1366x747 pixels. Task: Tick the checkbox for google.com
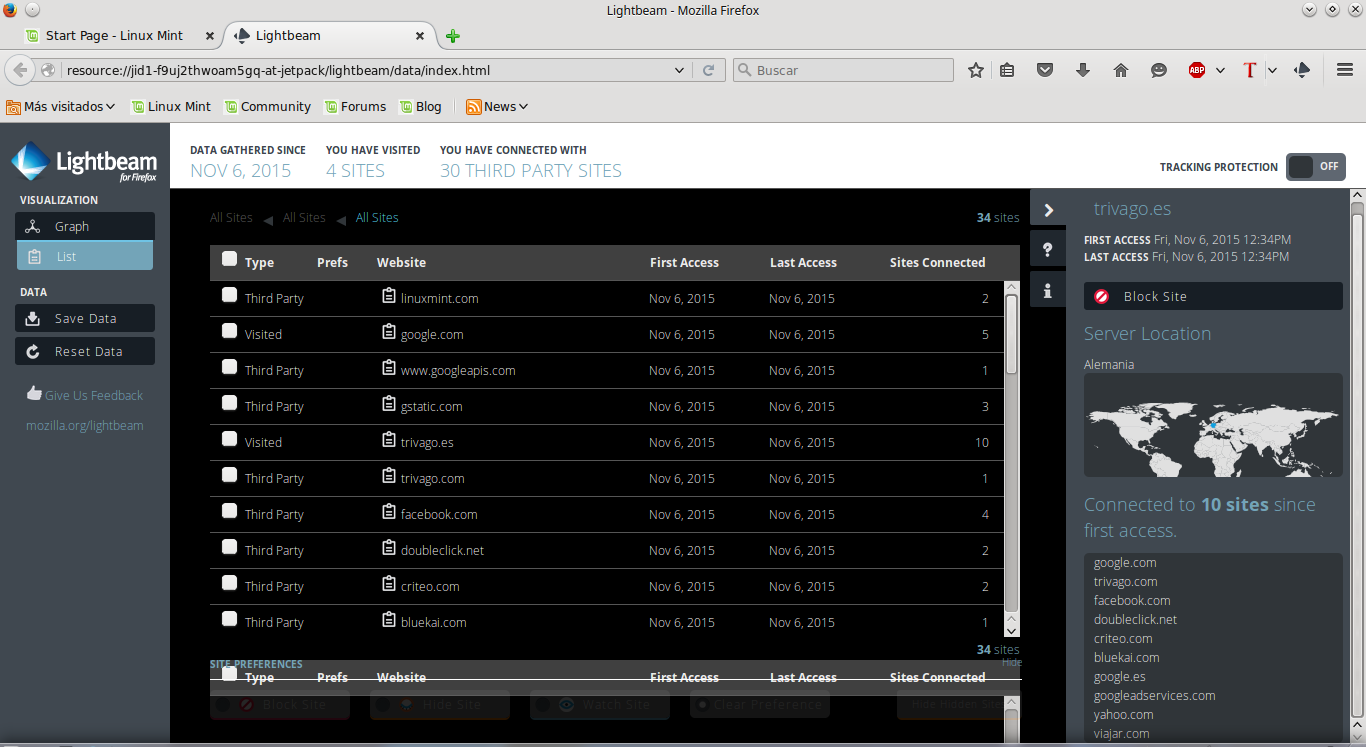229,331
